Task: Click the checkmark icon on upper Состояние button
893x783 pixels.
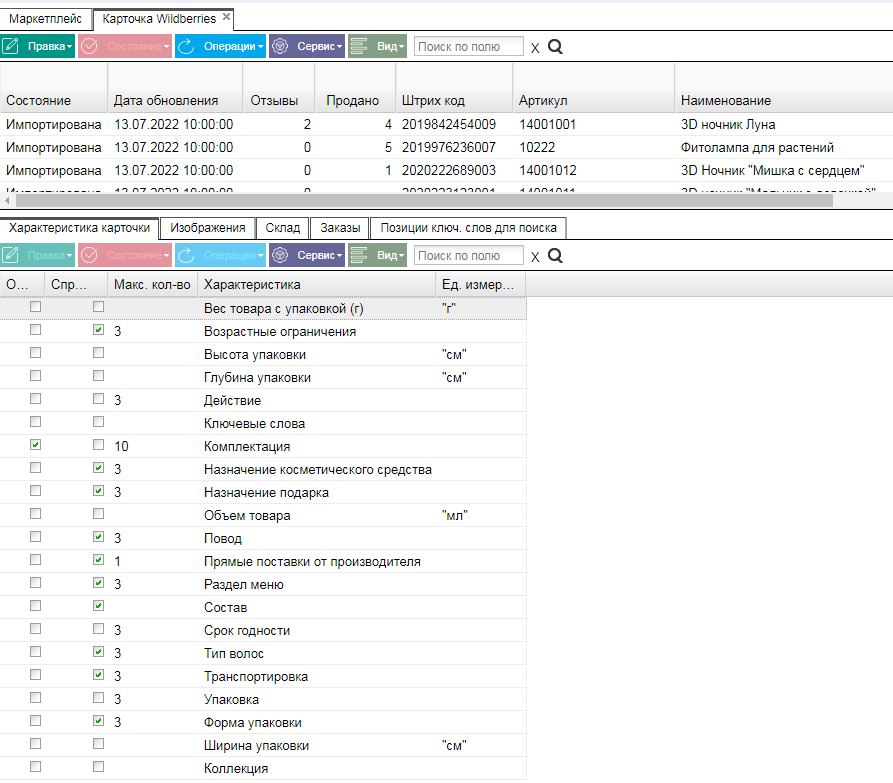Action: pos(89,46)
